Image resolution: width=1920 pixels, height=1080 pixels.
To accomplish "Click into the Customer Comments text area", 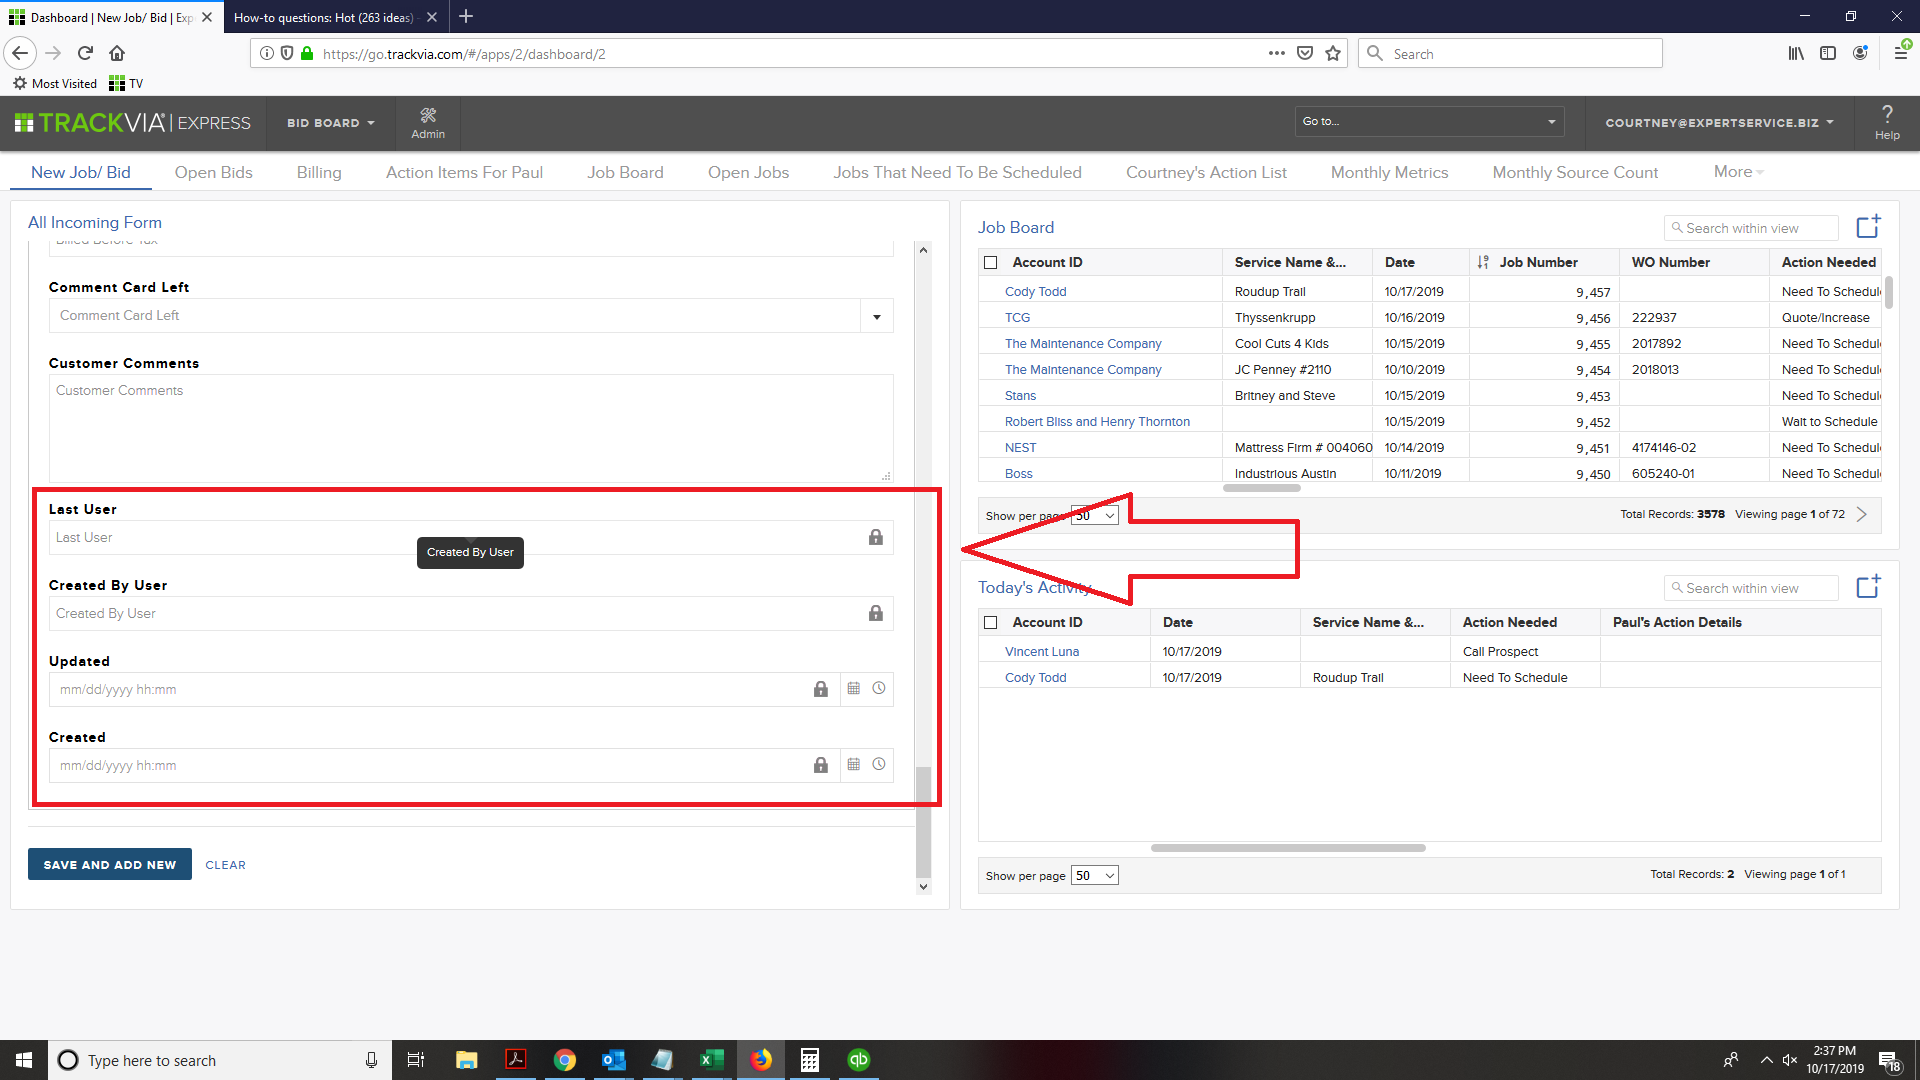I will coord(470,428).
